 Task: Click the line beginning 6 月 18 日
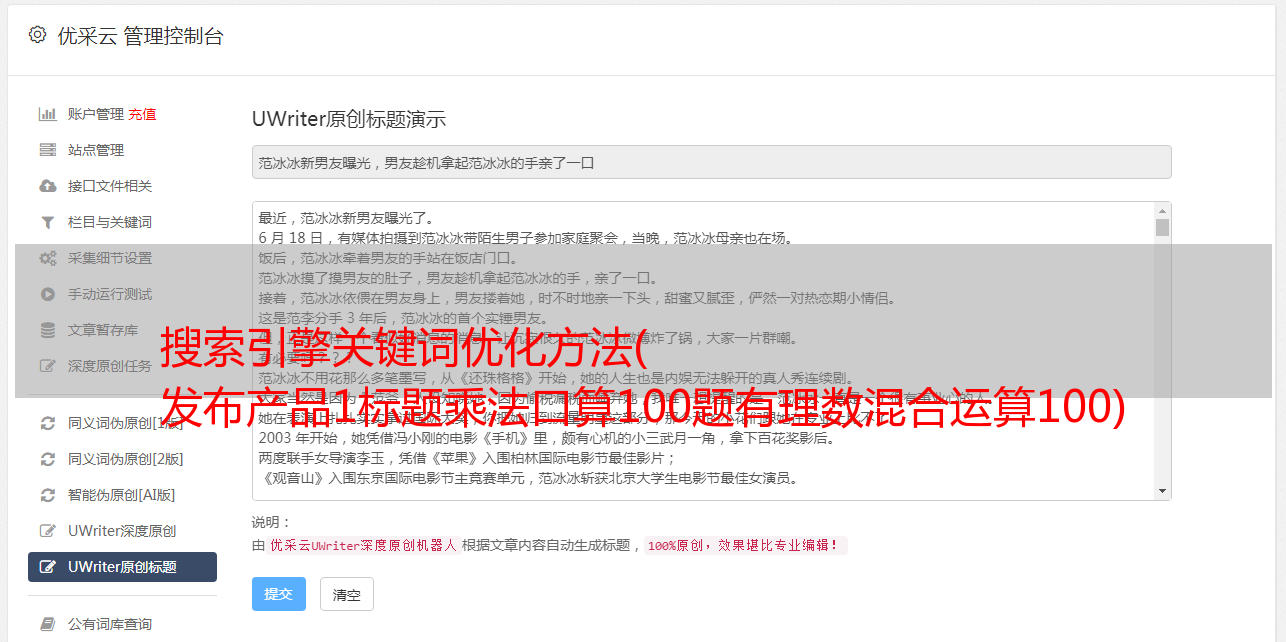pyautogui.click(x=526, y=238)
